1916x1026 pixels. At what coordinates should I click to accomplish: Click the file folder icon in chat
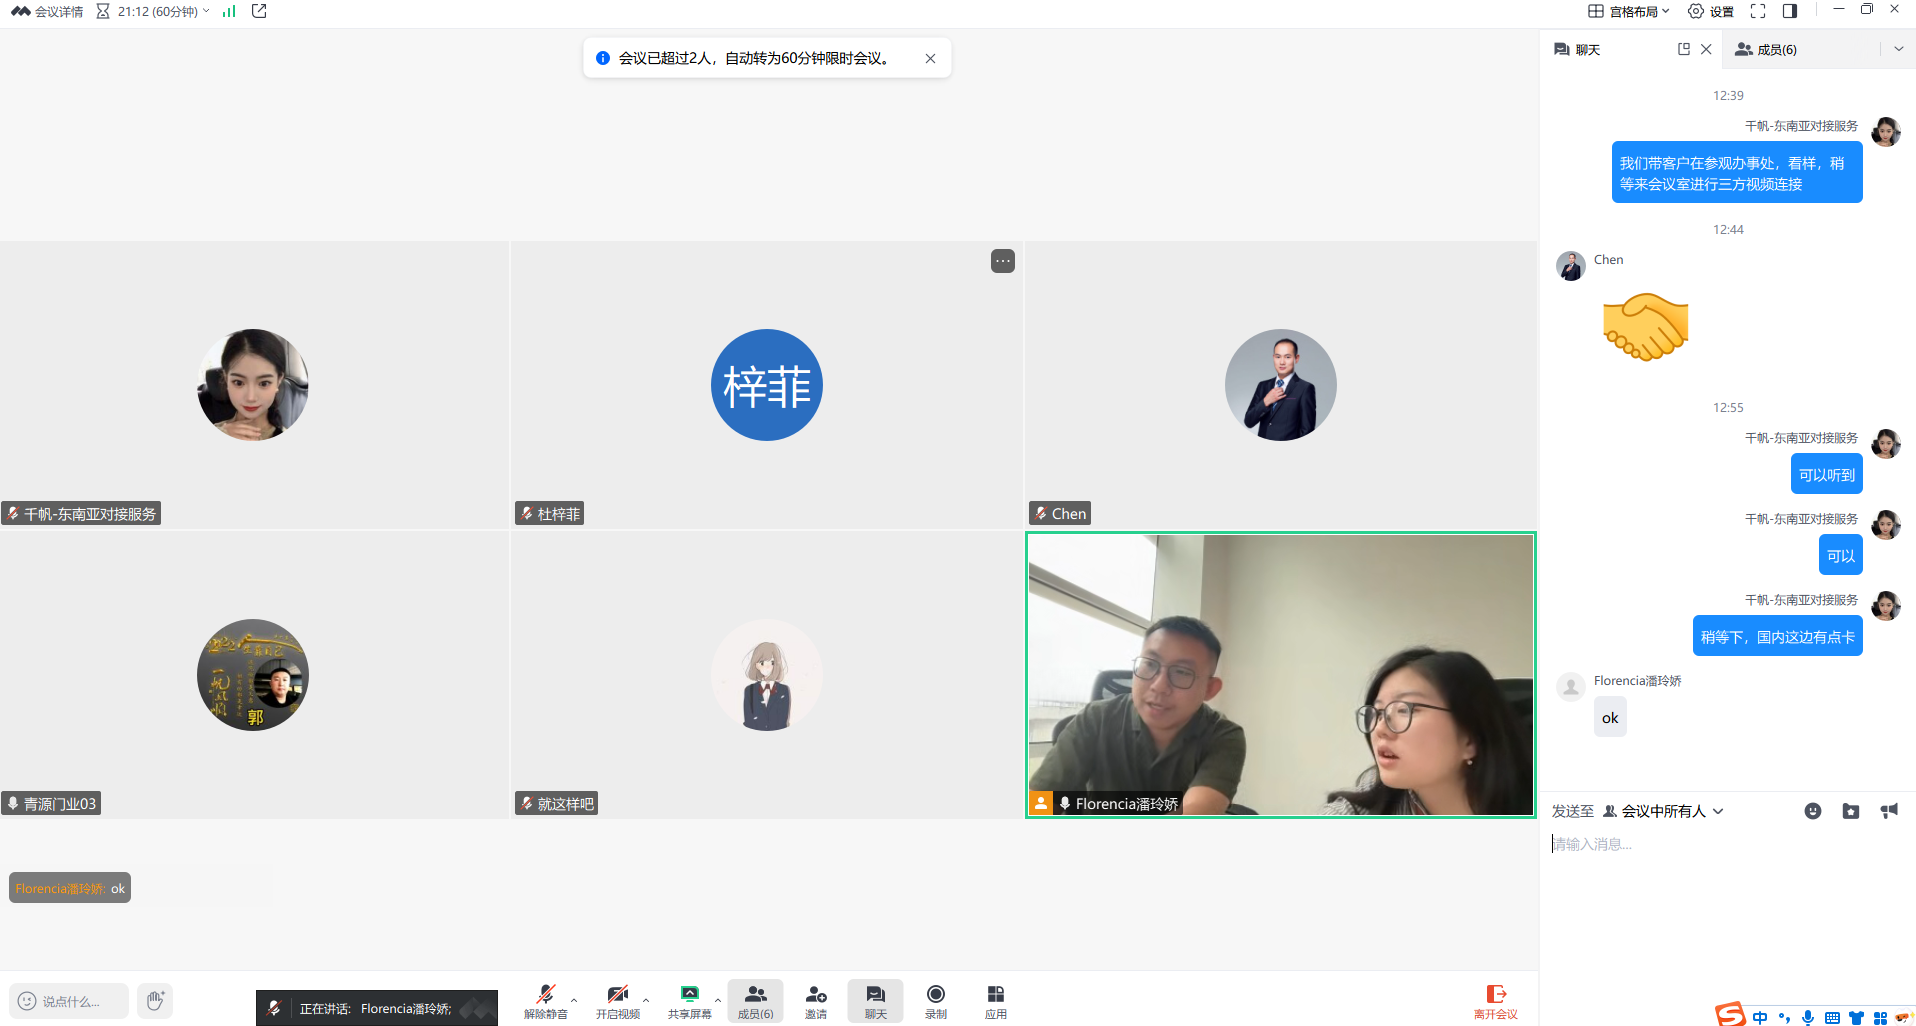coord(1850,811)
